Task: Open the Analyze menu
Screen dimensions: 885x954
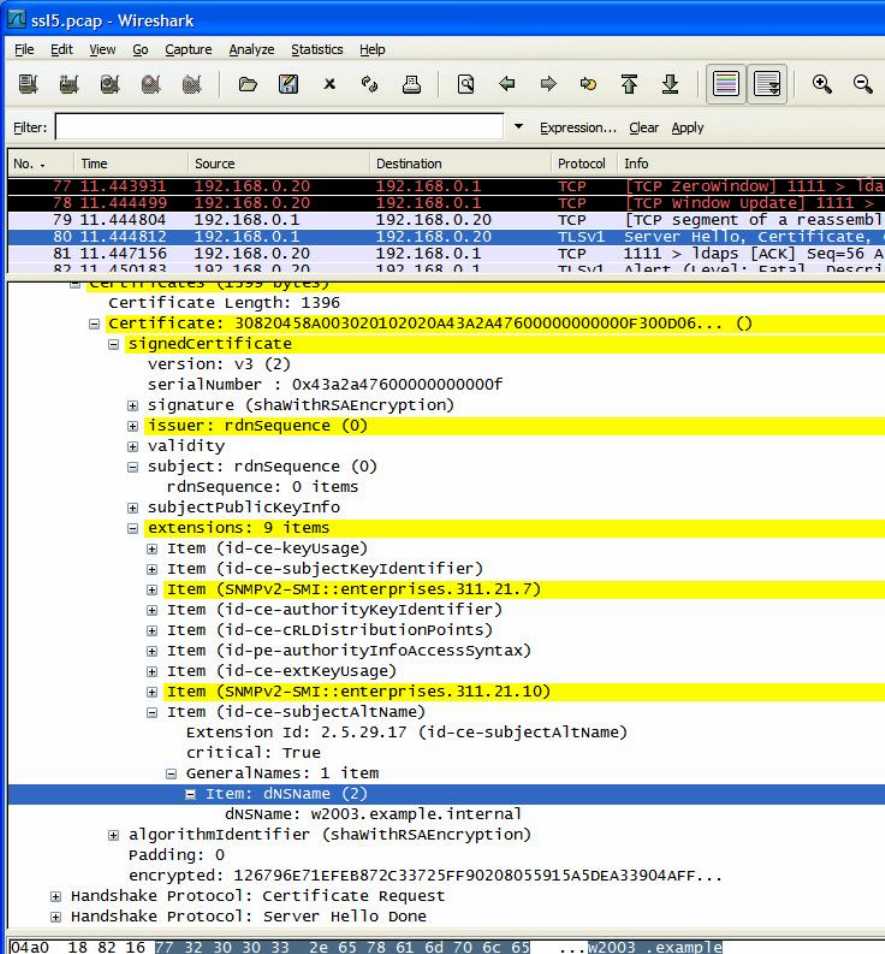Action: pos(251,49)
